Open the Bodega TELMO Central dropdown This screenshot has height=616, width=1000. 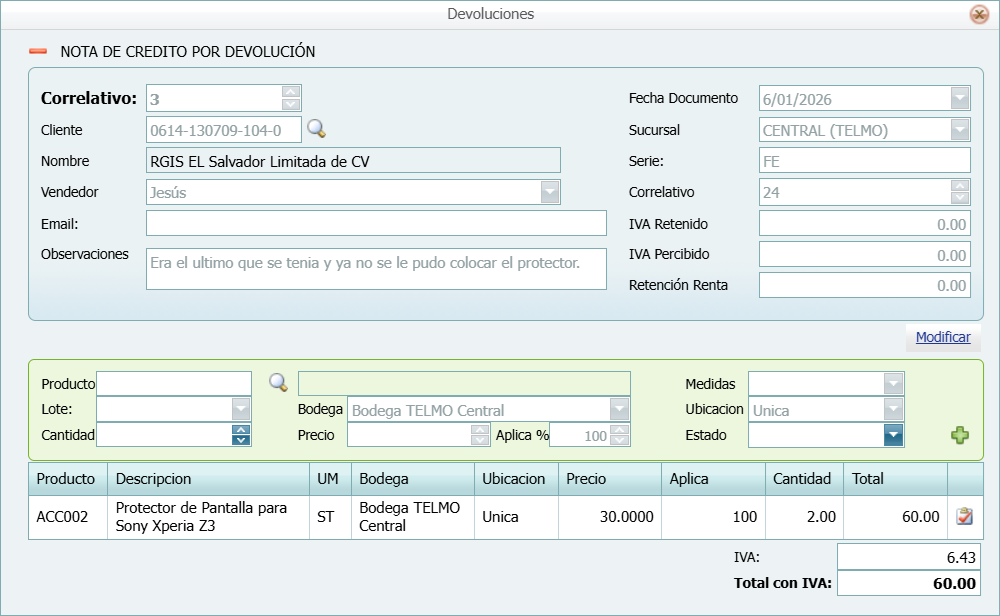pos(619,409)
